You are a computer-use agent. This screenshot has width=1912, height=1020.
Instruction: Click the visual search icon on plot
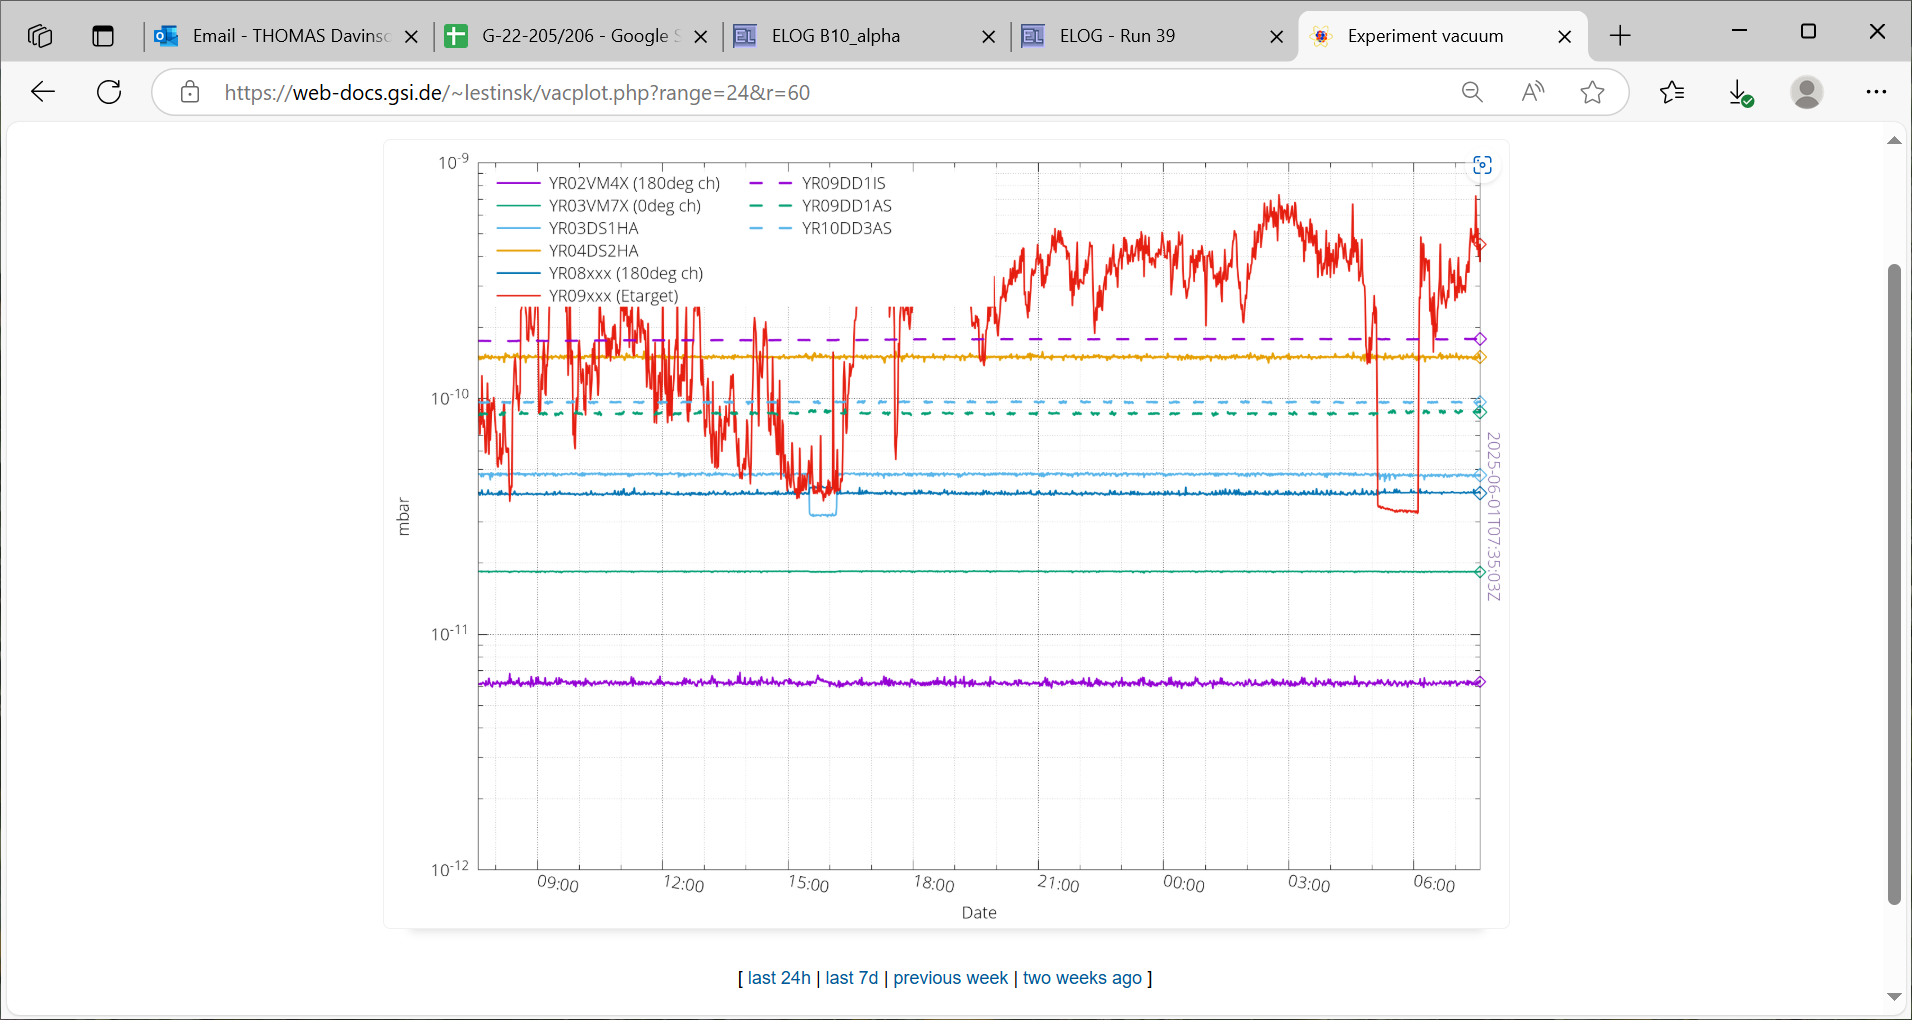[1482, 165]
